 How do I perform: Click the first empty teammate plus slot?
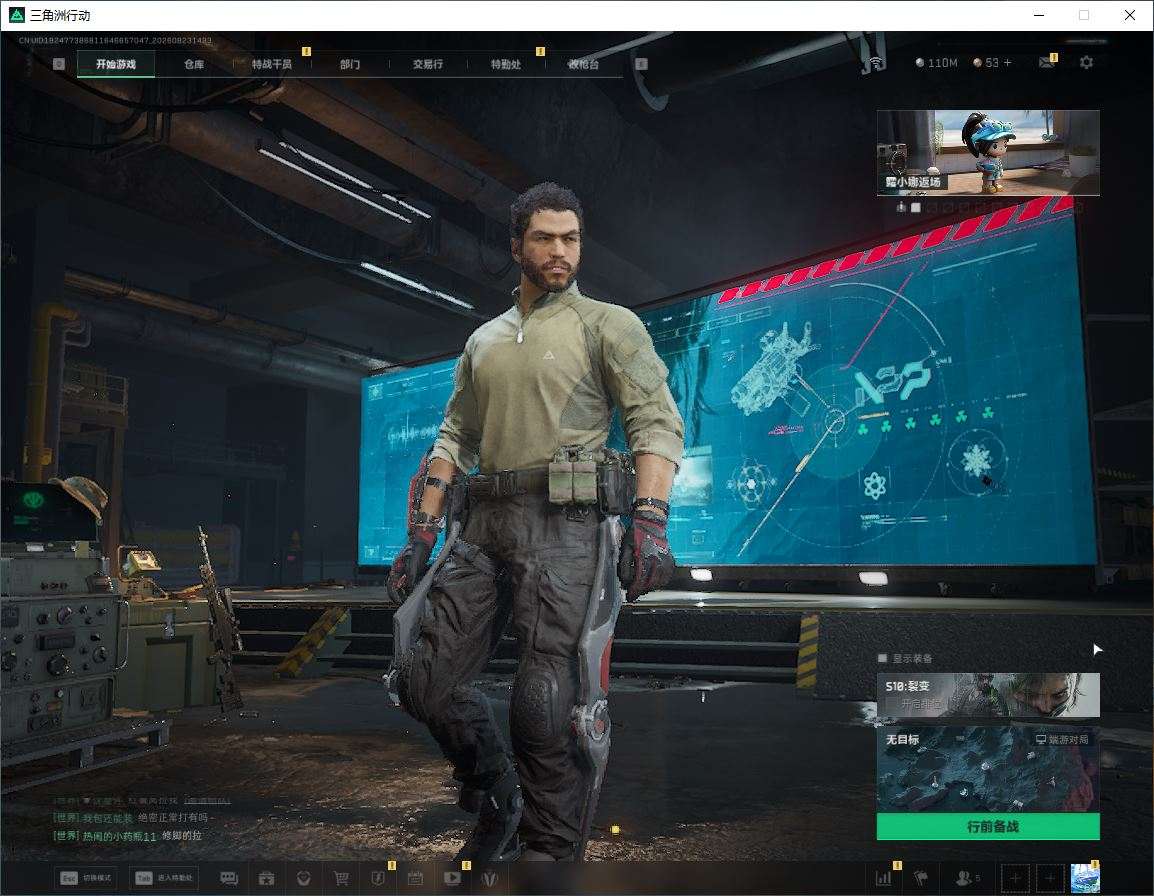(x=1016, y=878)
